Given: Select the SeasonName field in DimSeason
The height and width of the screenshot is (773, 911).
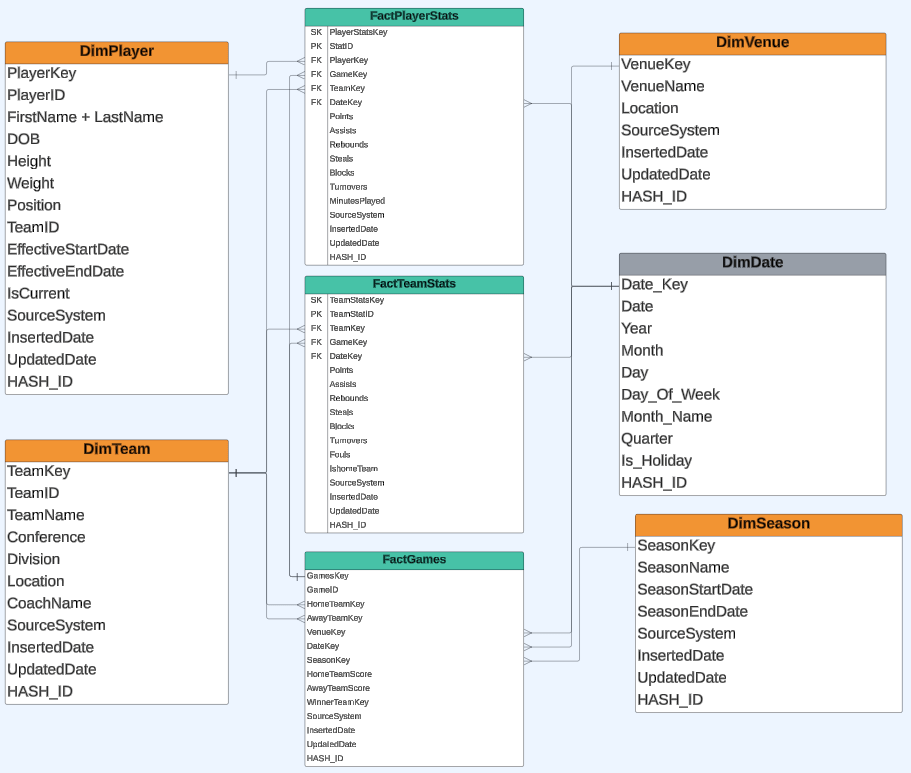Looking at the screenshot, I should (769, 568).
